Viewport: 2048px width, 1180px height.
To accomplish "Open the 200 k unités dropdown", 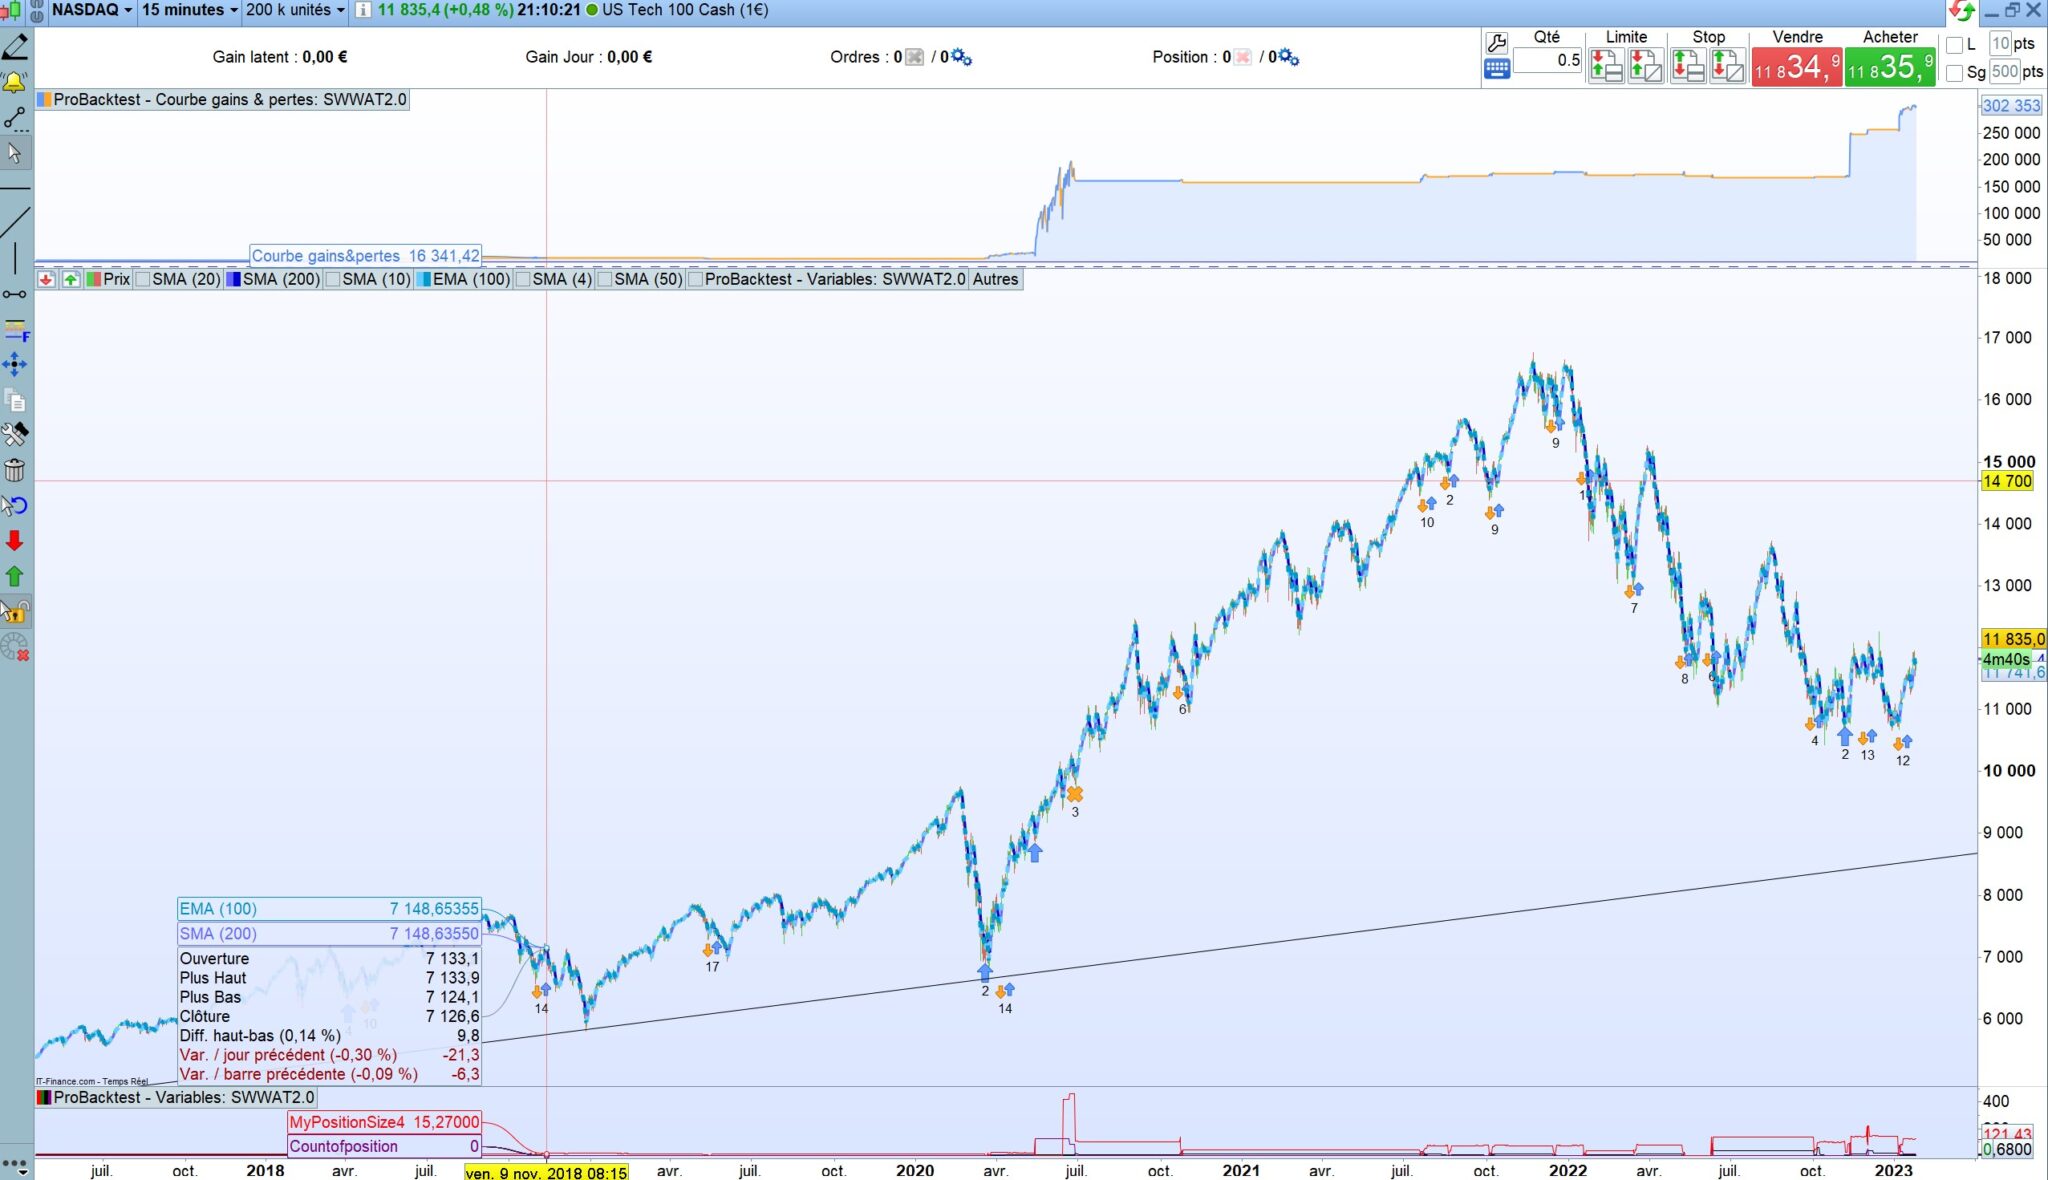I will click(x=295, y=10).
